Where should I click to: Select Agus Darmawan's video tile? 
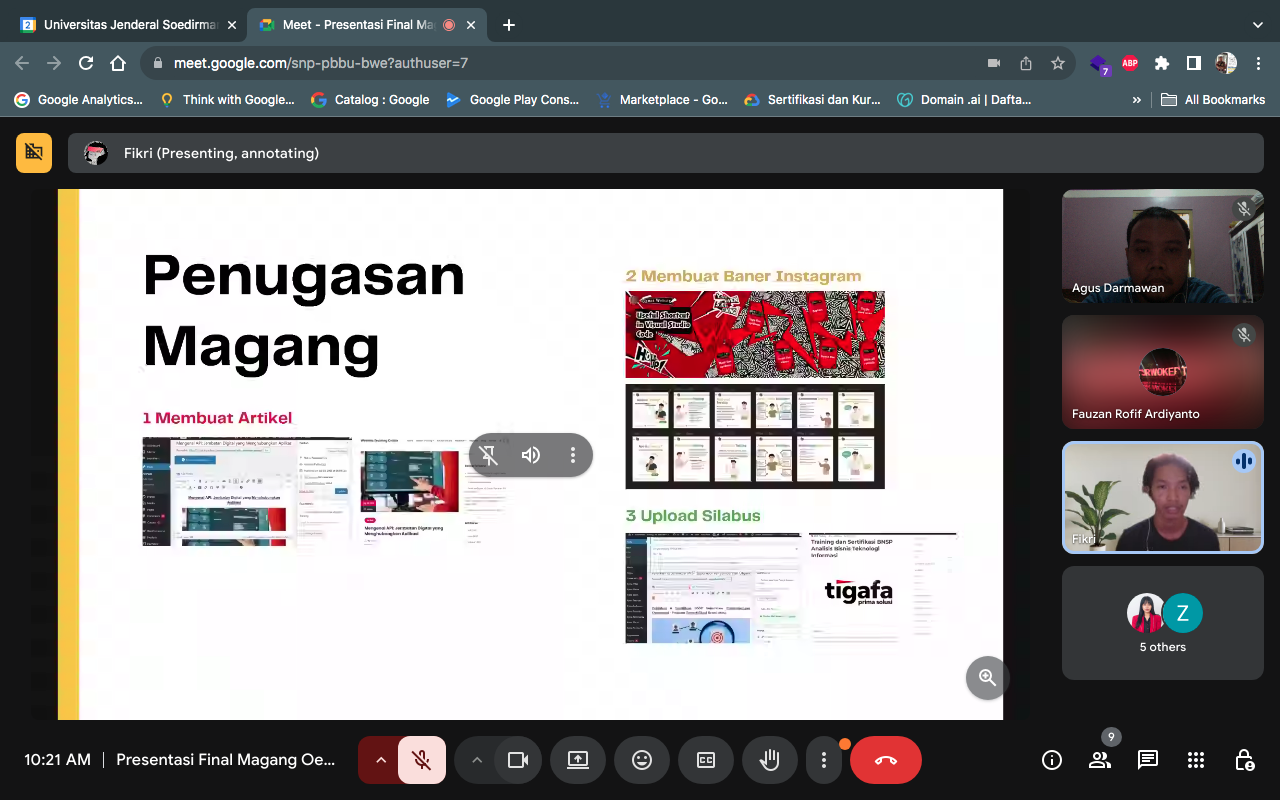coord(1162,246)
